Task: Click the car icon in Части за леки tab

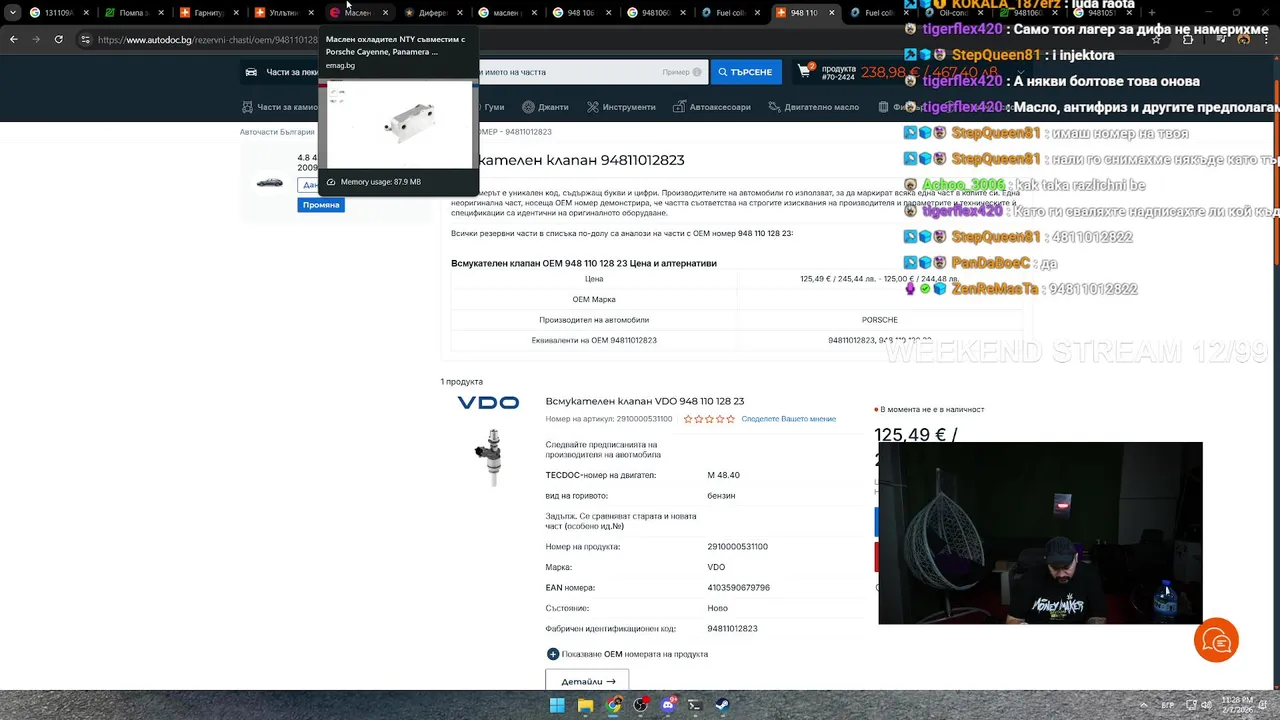Action: 251,72
